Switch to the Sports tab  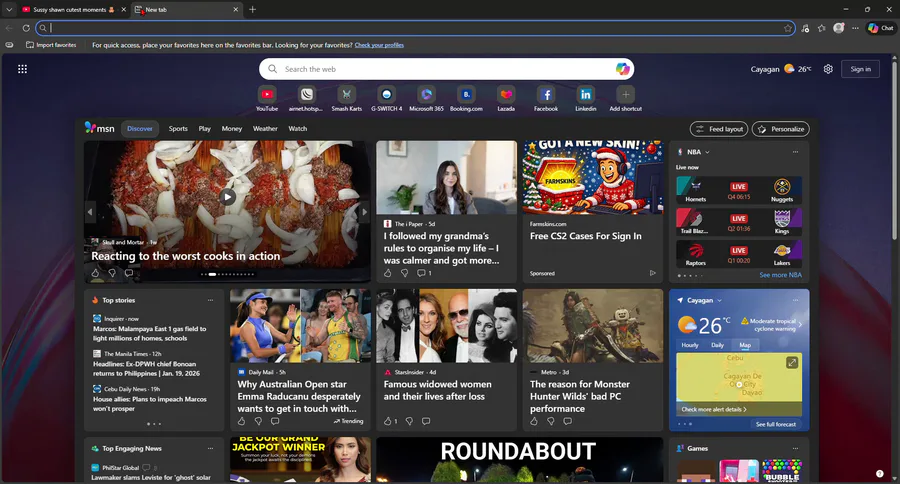tap(178, 129)
